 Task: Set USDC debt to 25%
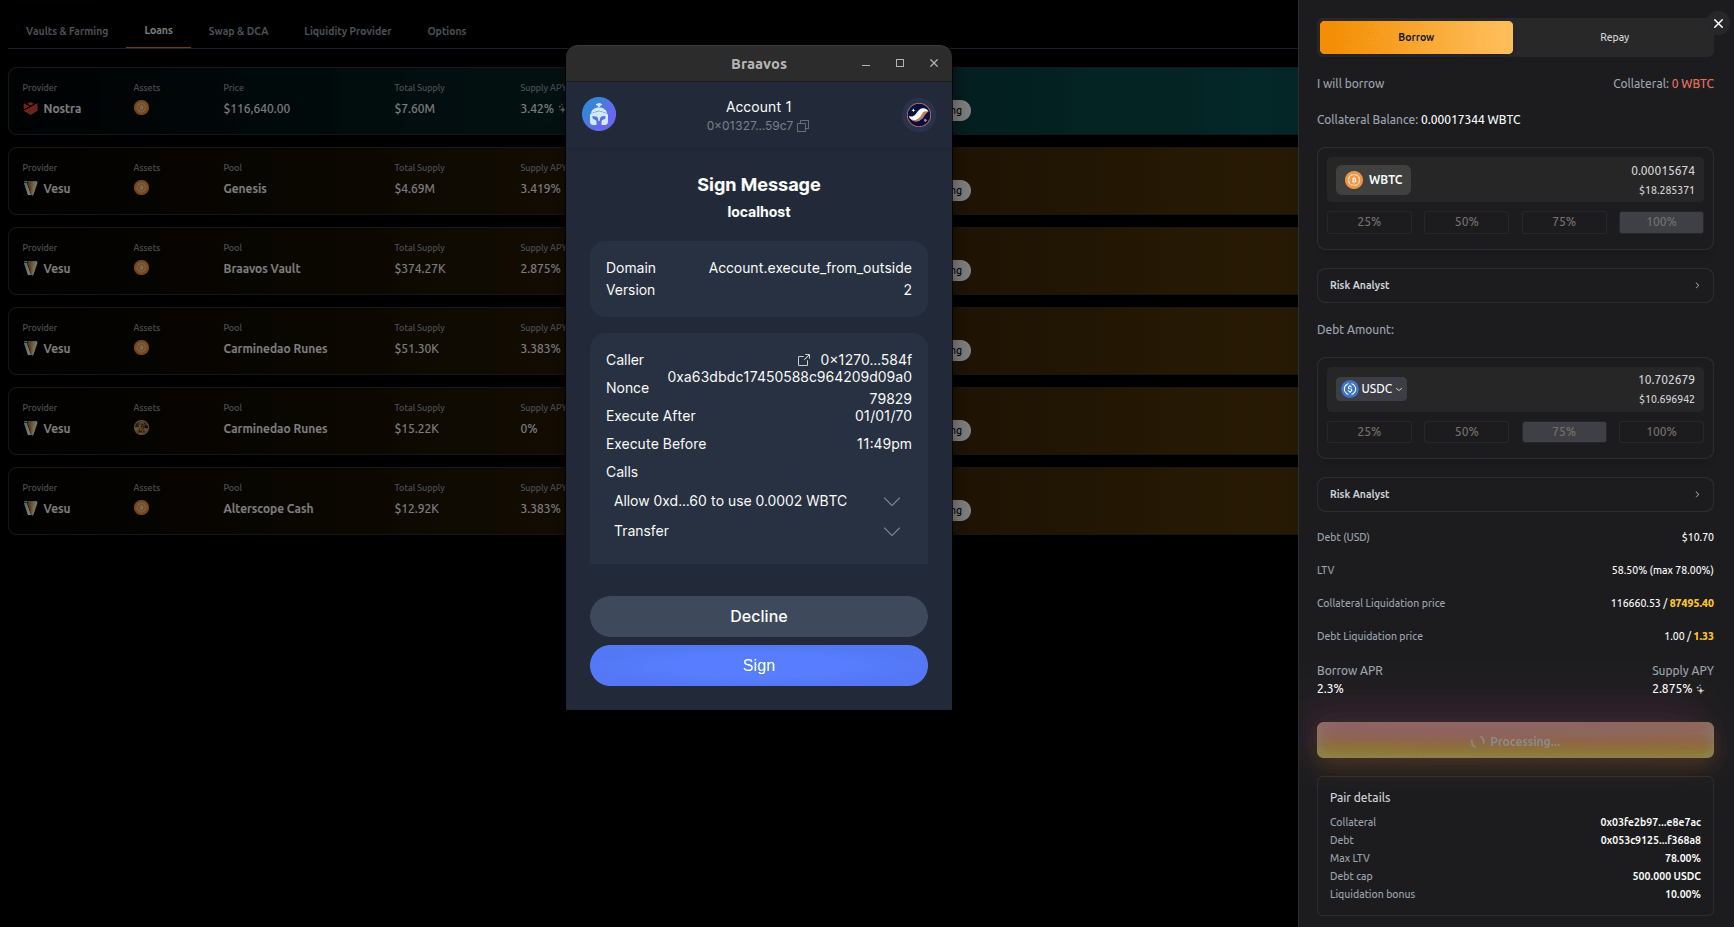tap(1369, 432)
